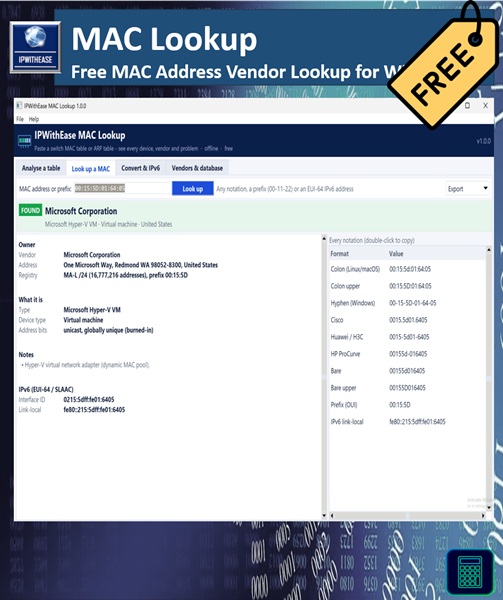Maximize the MAC Lookup window

(467, 106)
